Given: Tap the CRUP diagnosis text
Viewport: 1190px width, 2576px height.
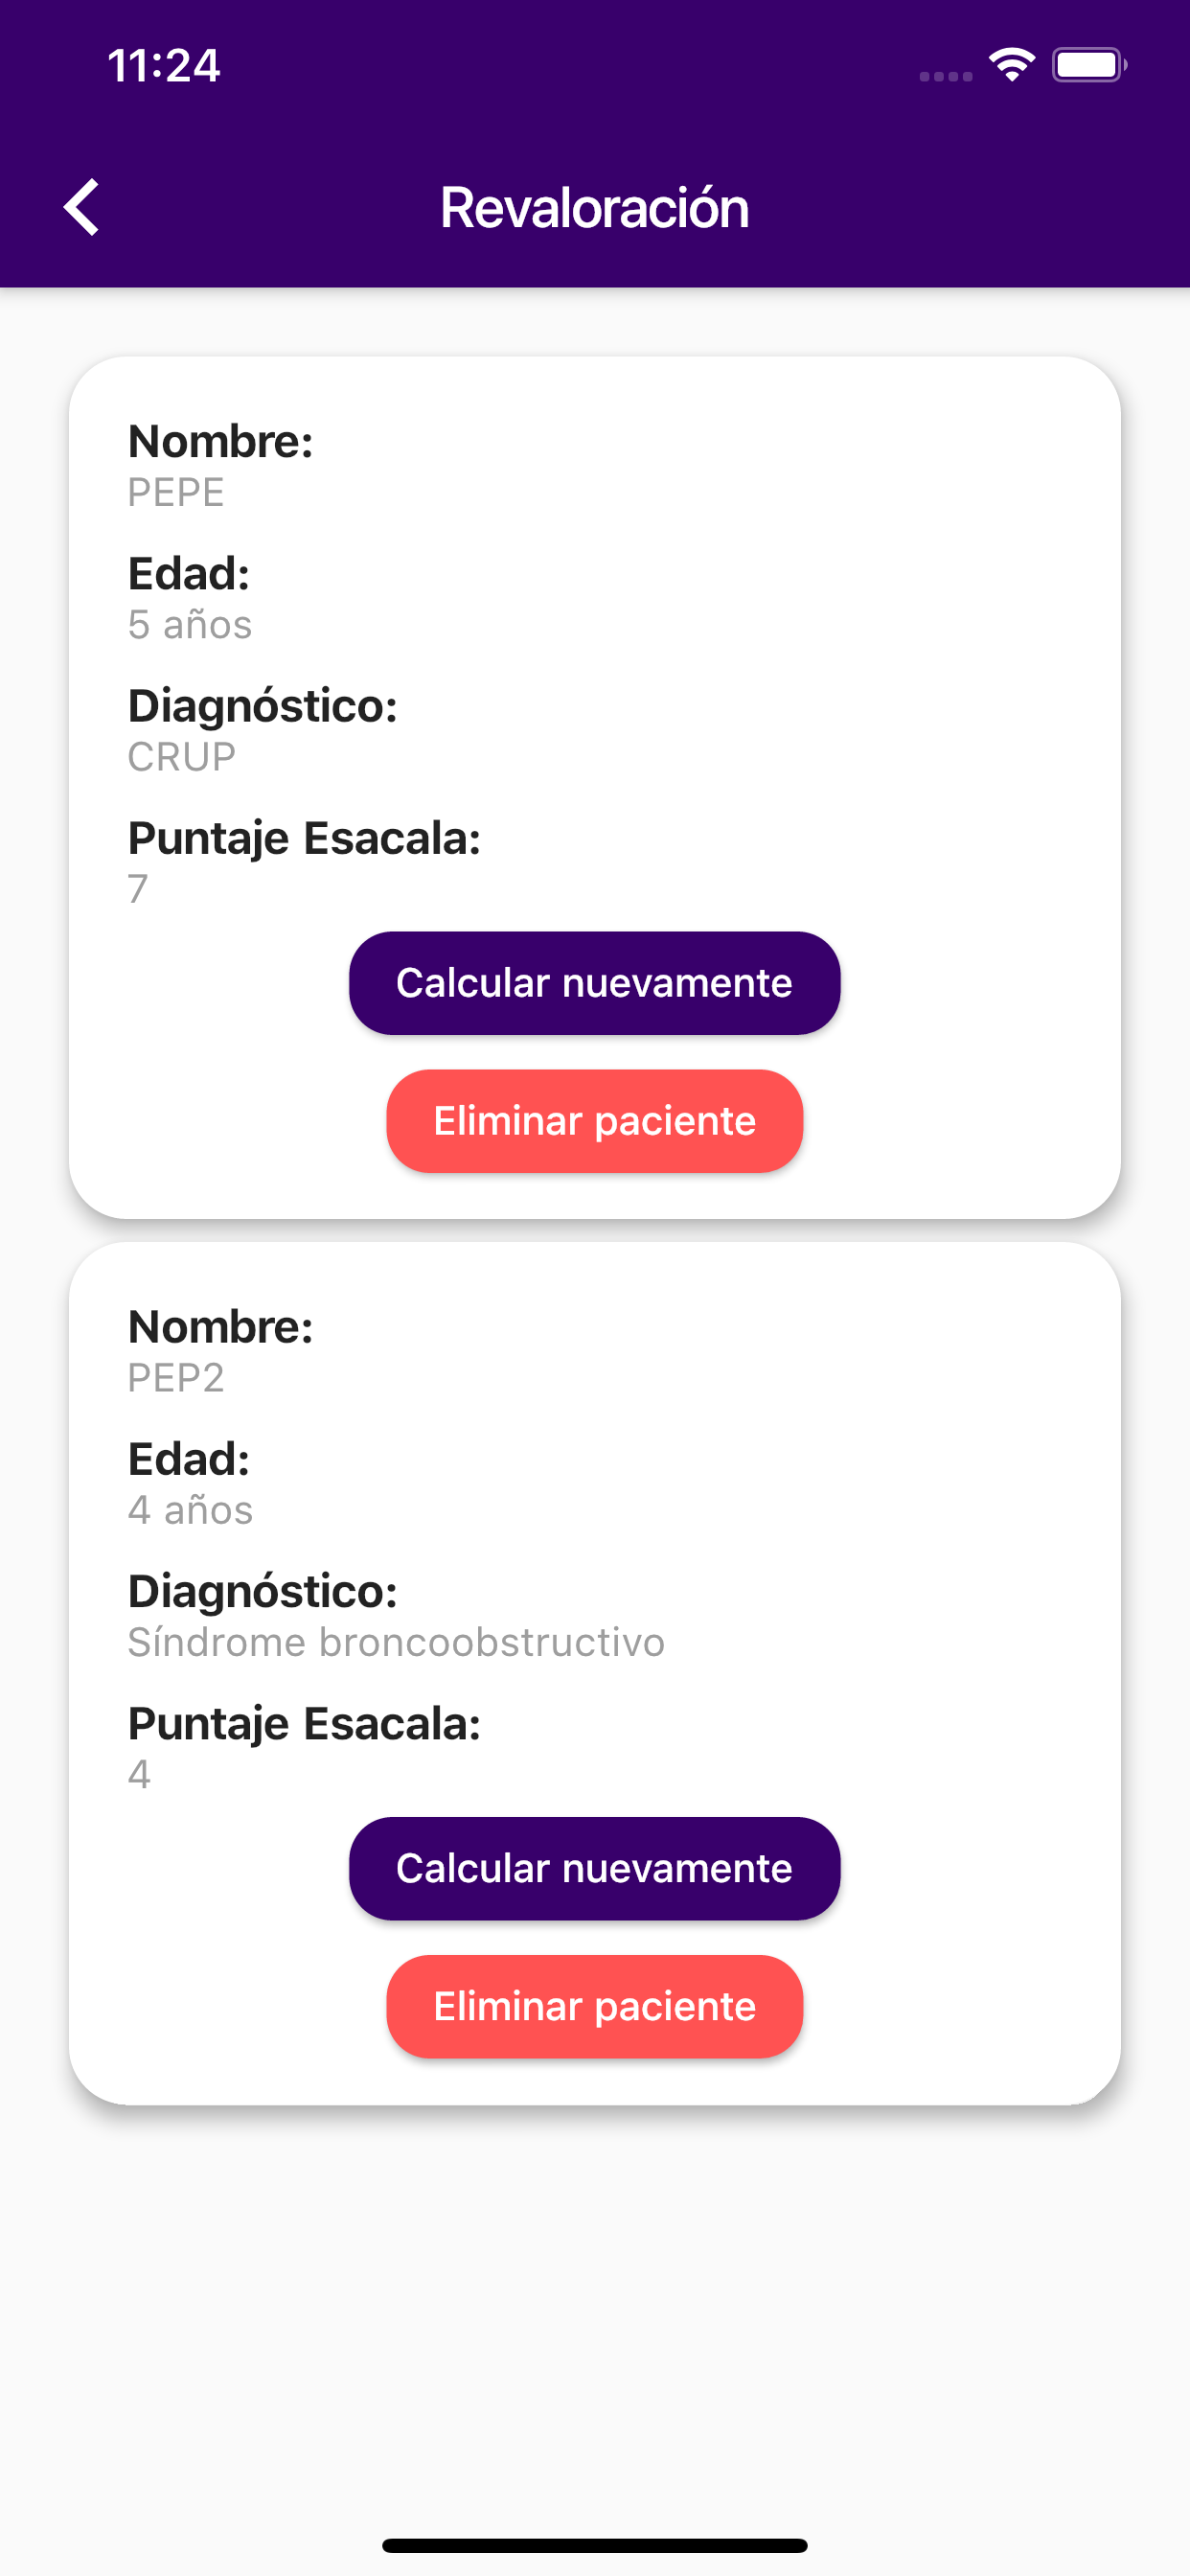Looking at the screenshot, I should click(x=182, y=757).
